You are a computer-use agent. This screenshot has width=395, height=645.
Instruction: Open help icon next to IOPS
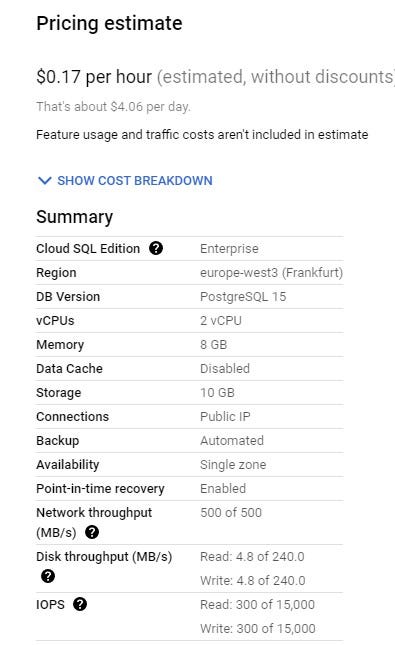point(80,604)
